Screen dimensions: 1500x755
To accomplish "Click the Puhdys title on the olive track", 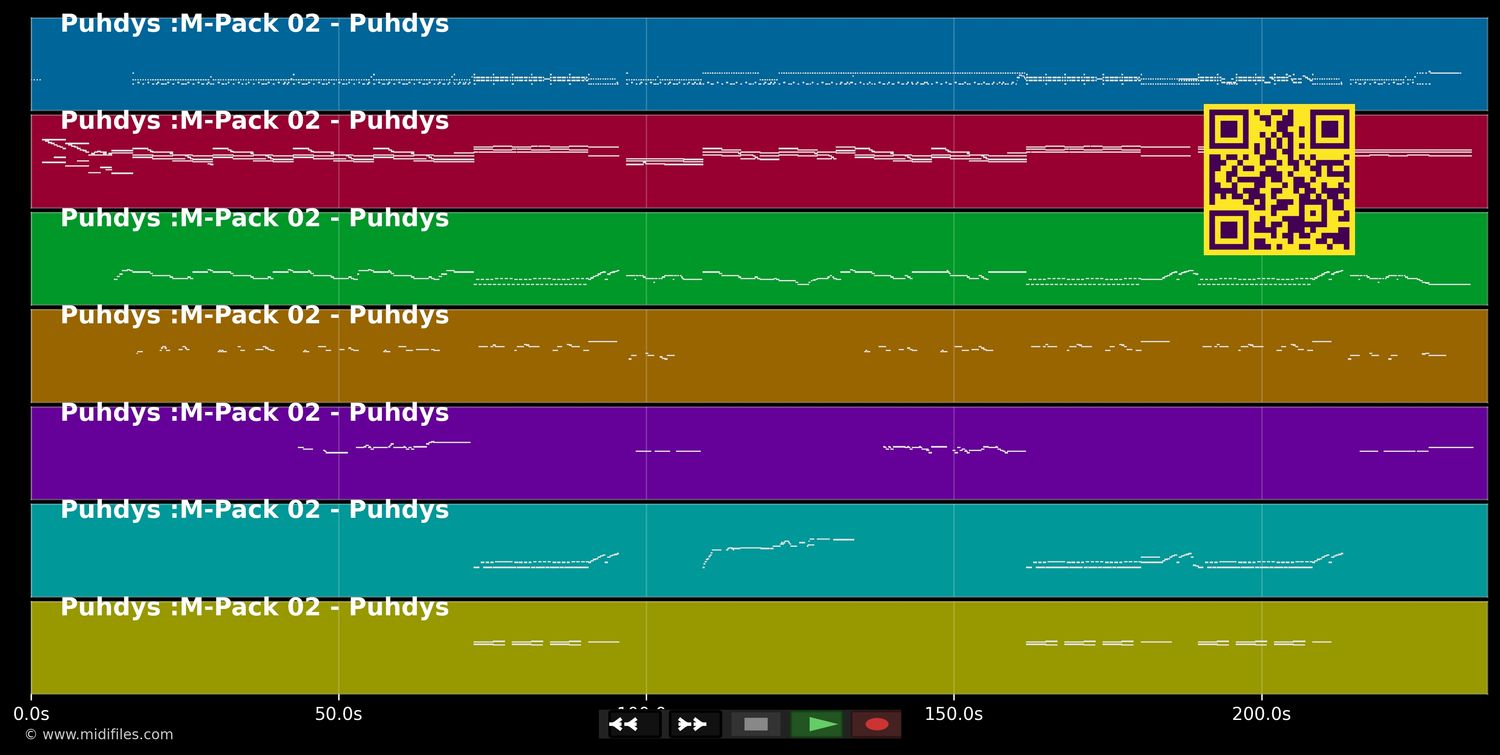I will point(255,607).
